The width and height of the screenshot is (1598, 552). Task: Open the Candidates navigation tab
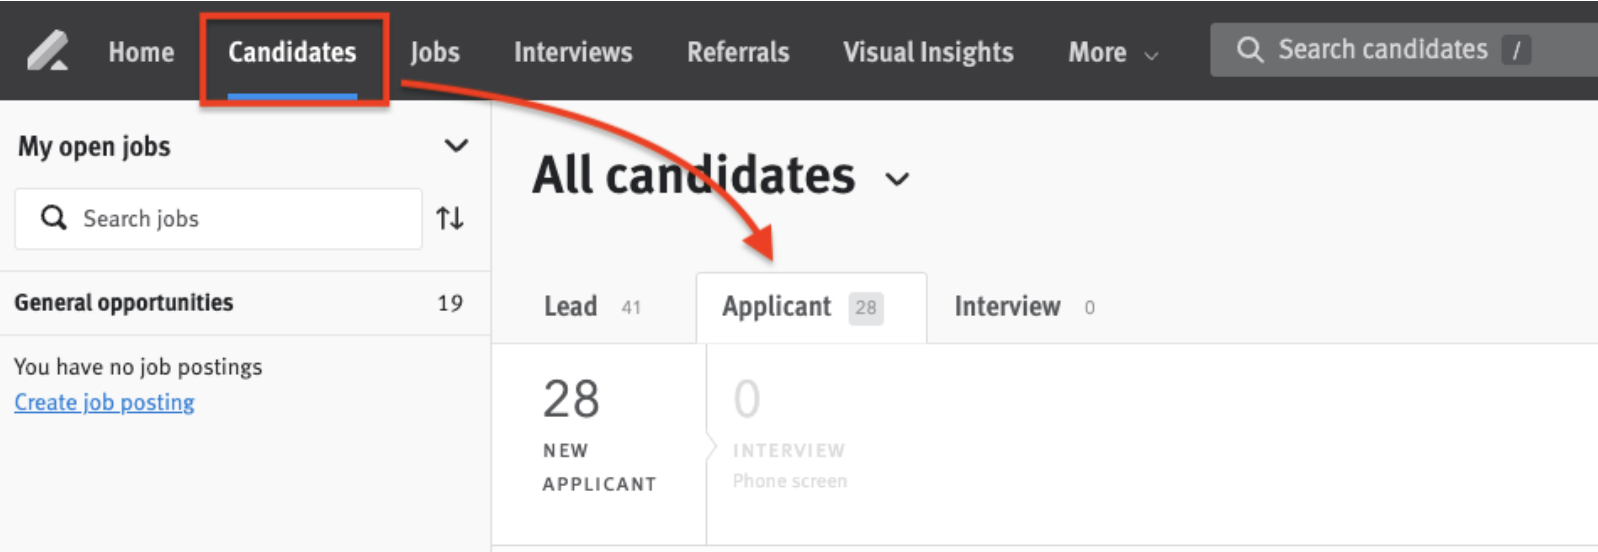pyautogui.click(x=292, y=52)
